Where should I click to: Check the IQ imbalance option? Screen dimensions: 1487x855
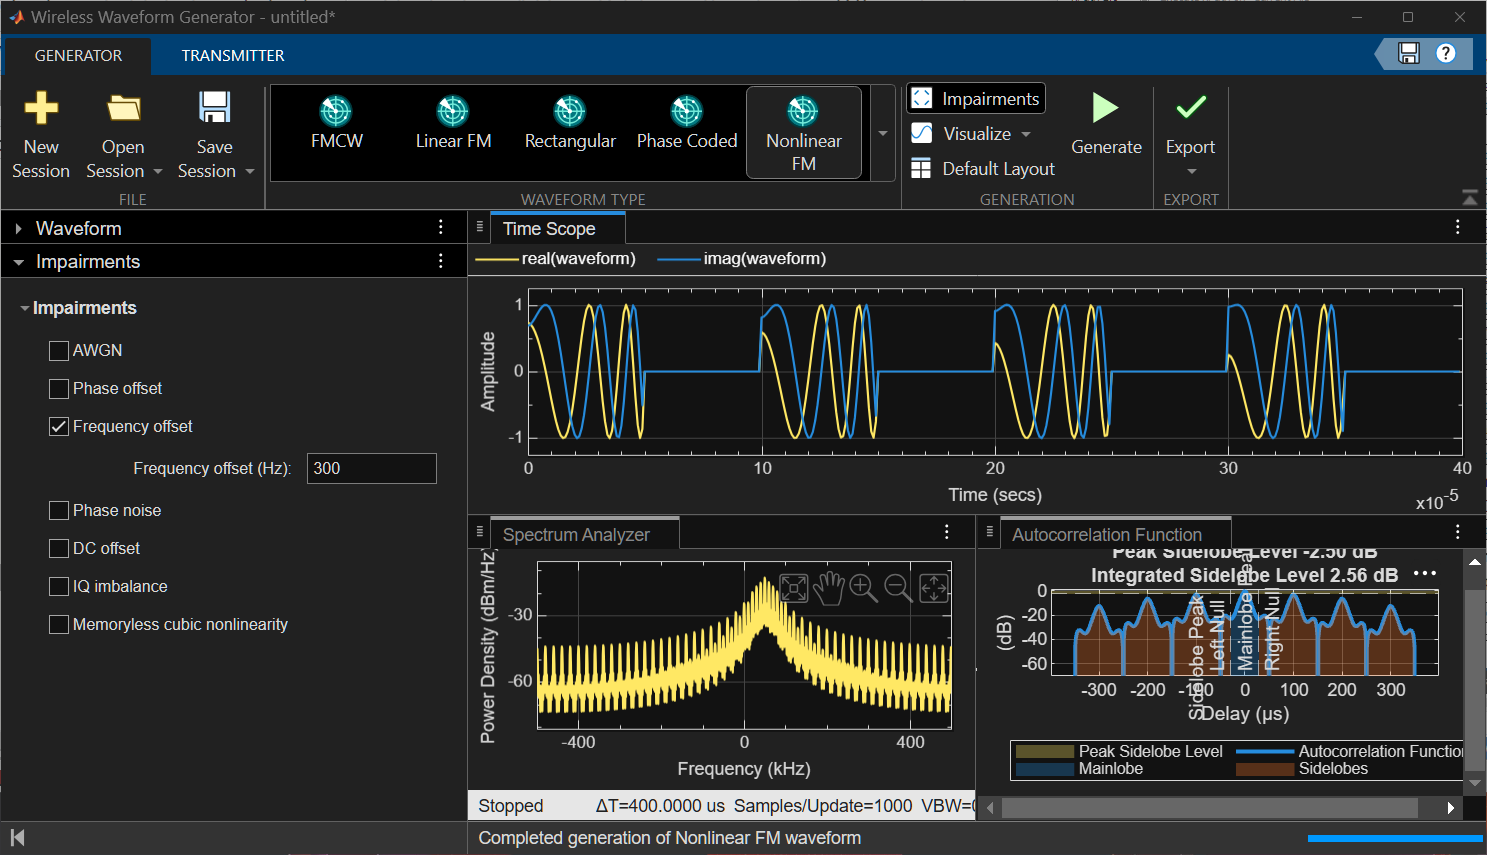[58, 586]
